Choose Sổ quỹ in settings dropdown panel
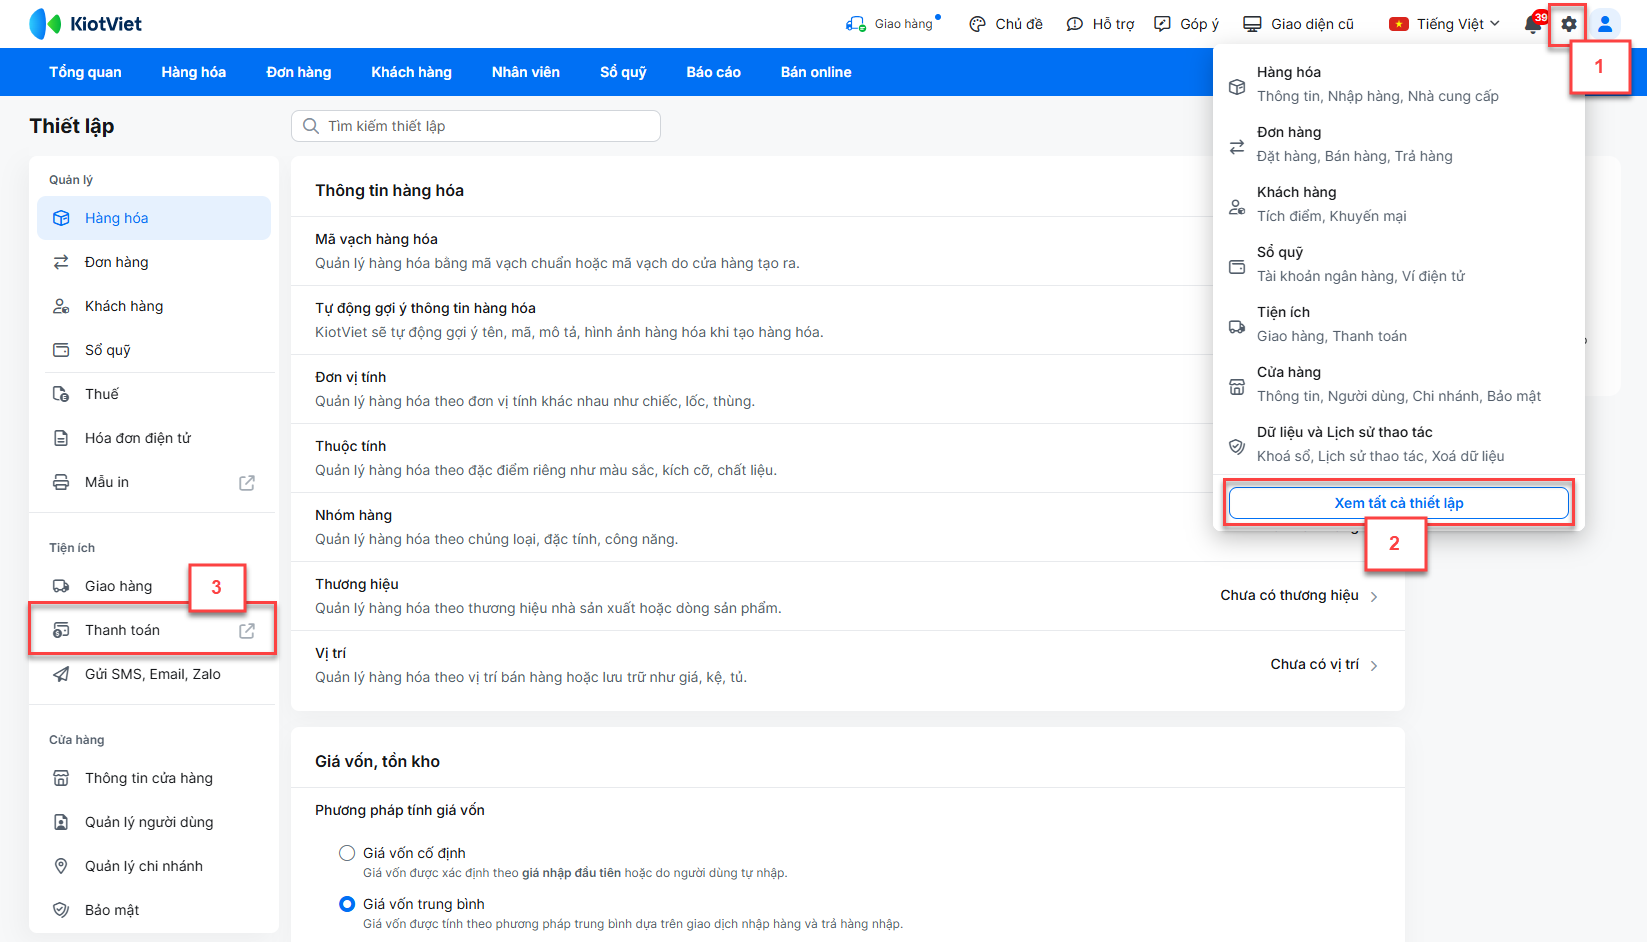 (x=1399, y=264)
